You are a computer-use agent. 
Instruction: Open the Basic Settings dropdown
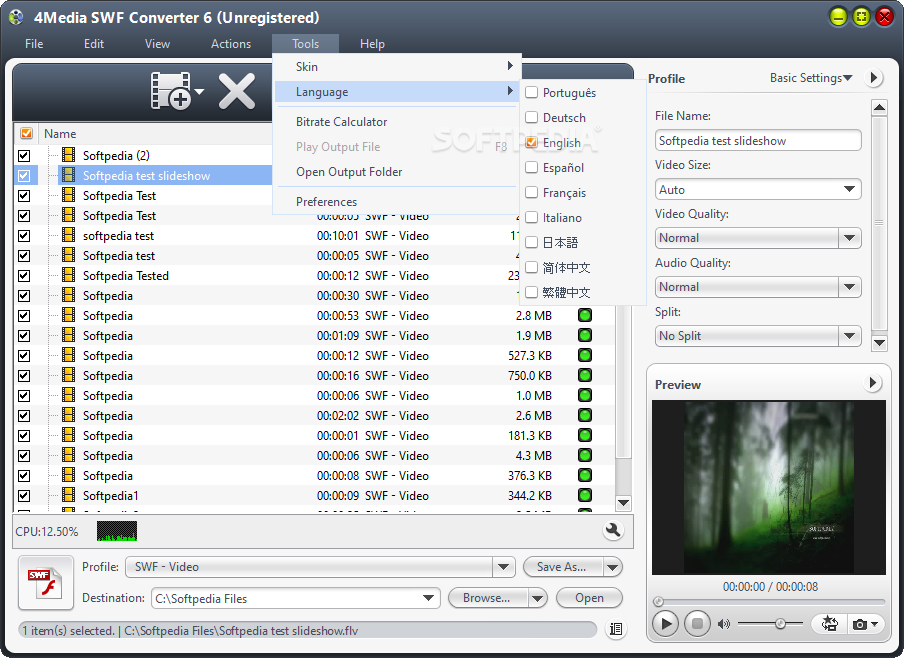811,78
